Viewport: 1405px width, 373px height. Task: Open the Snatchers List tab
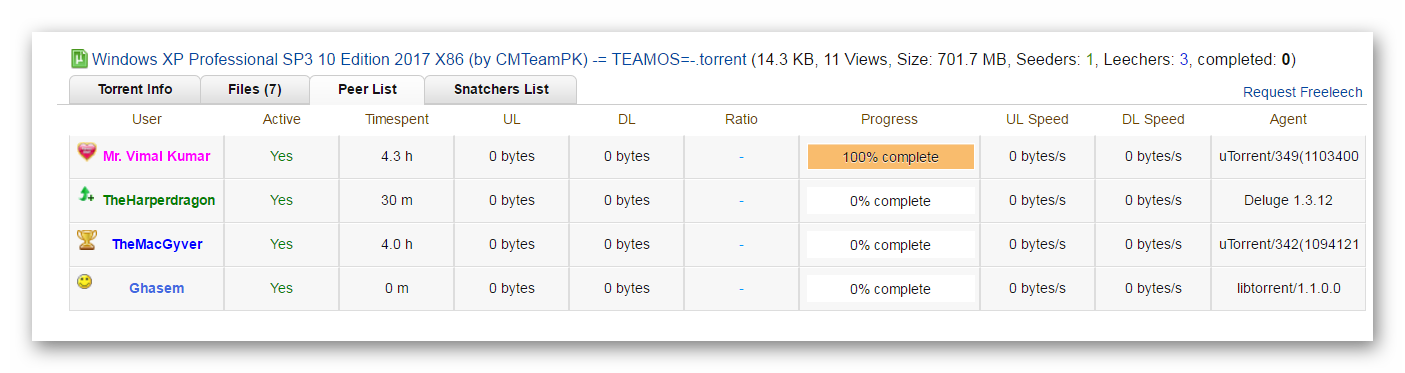[x=501, y=89]
